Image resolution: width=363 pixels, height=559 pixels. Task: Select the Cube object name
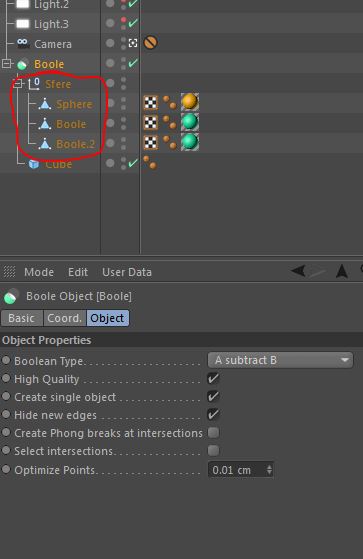pos(58,164)
